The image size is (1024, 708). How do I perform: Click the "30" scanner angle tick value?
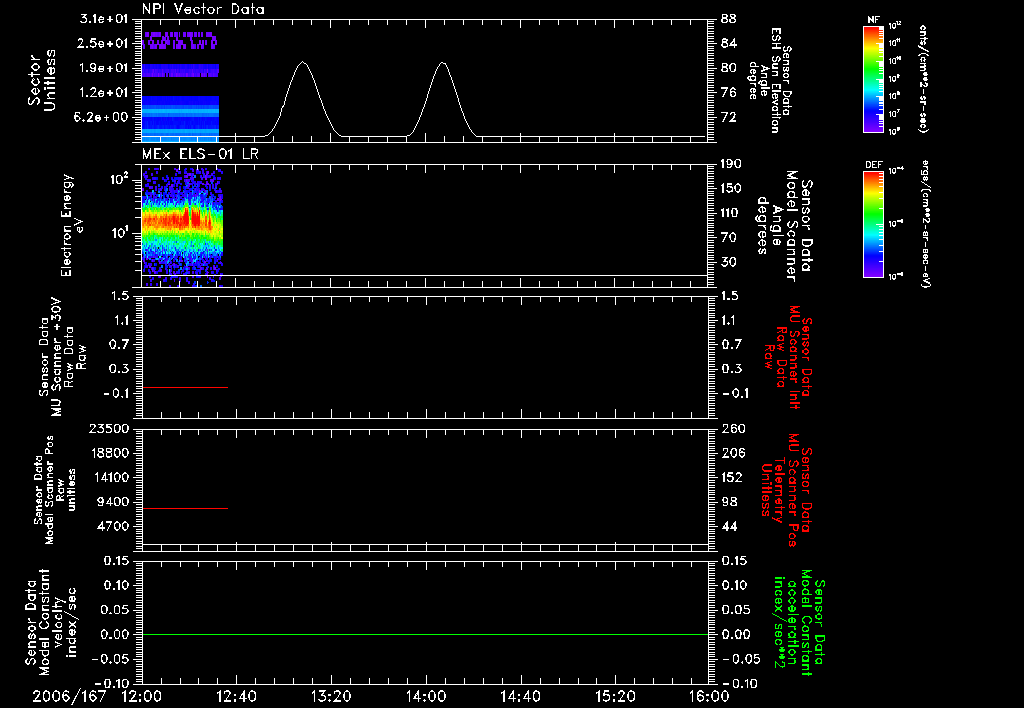click(729, 262)
